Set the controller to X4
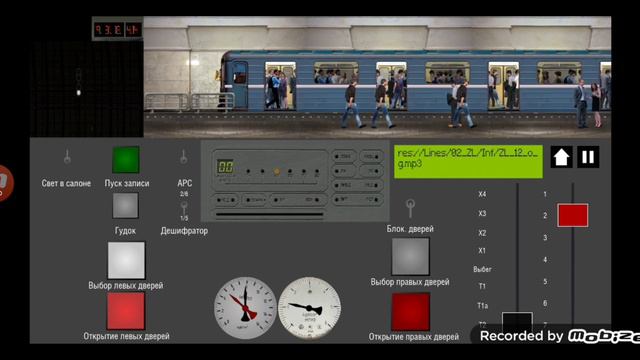The image size is (640, 360). click(x=482, y=194)
